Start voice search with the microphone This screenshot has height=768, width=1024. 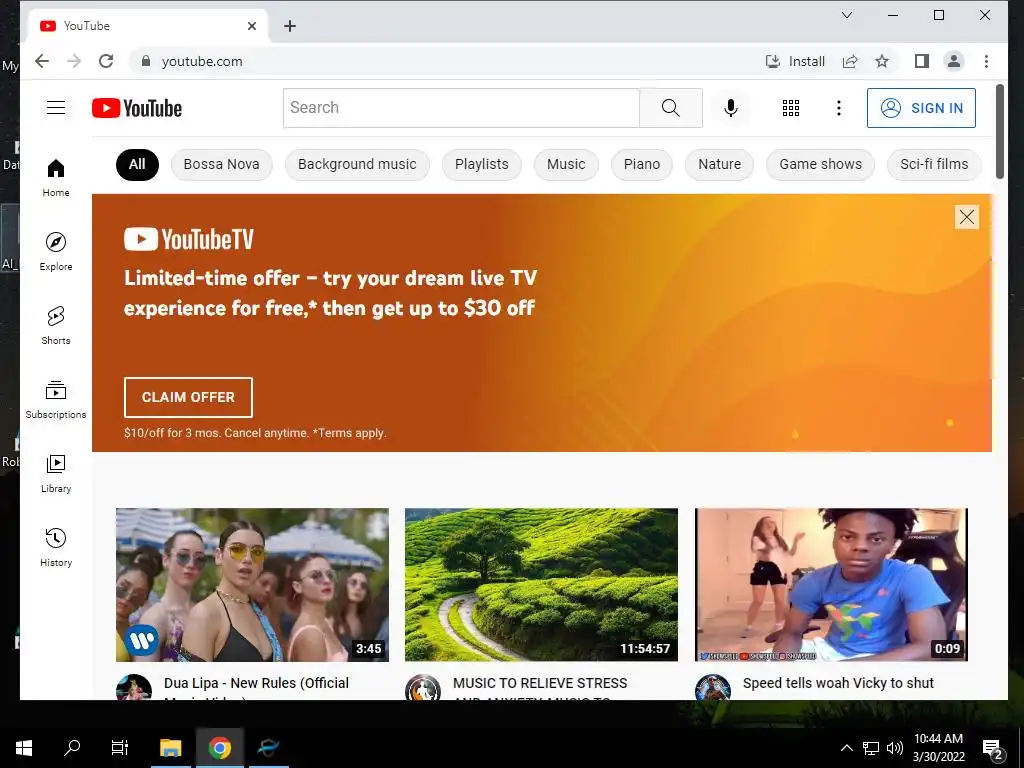click(731, 108)
